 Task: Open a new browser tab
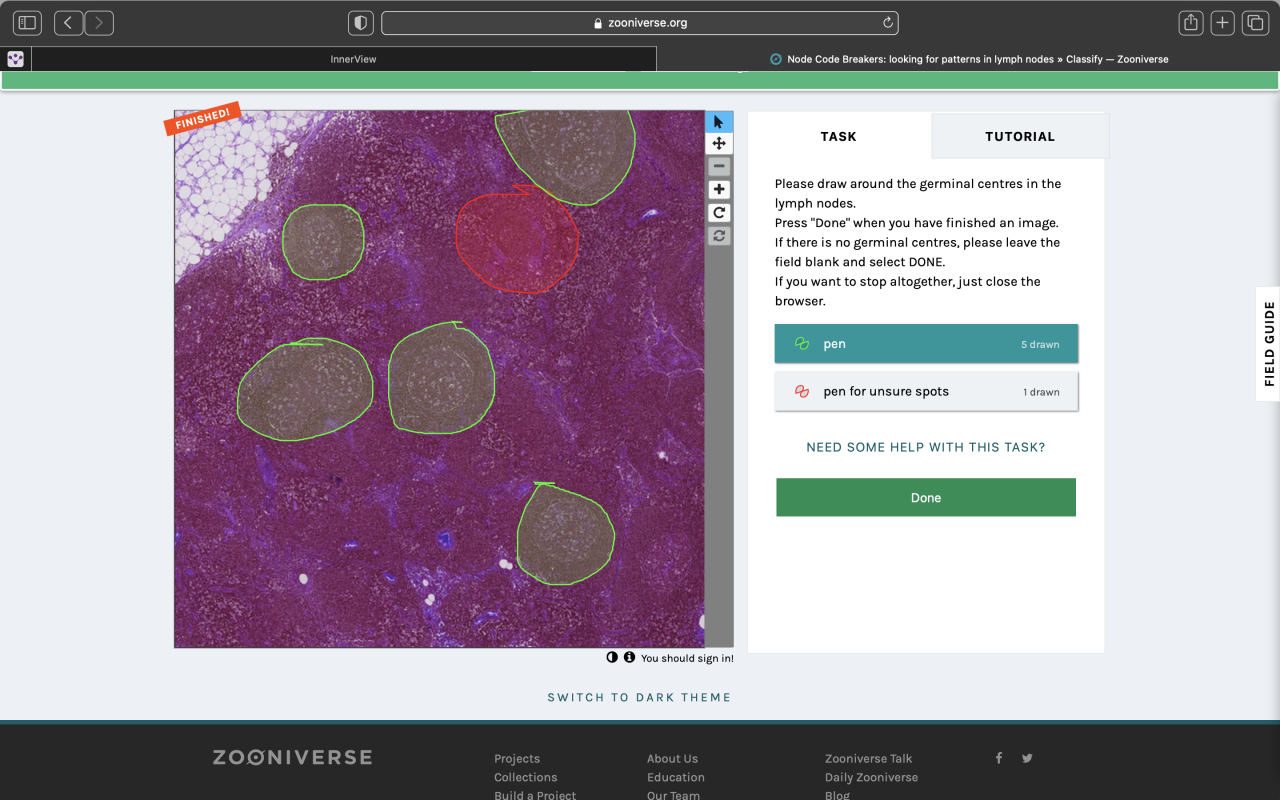pos(1222,22)
